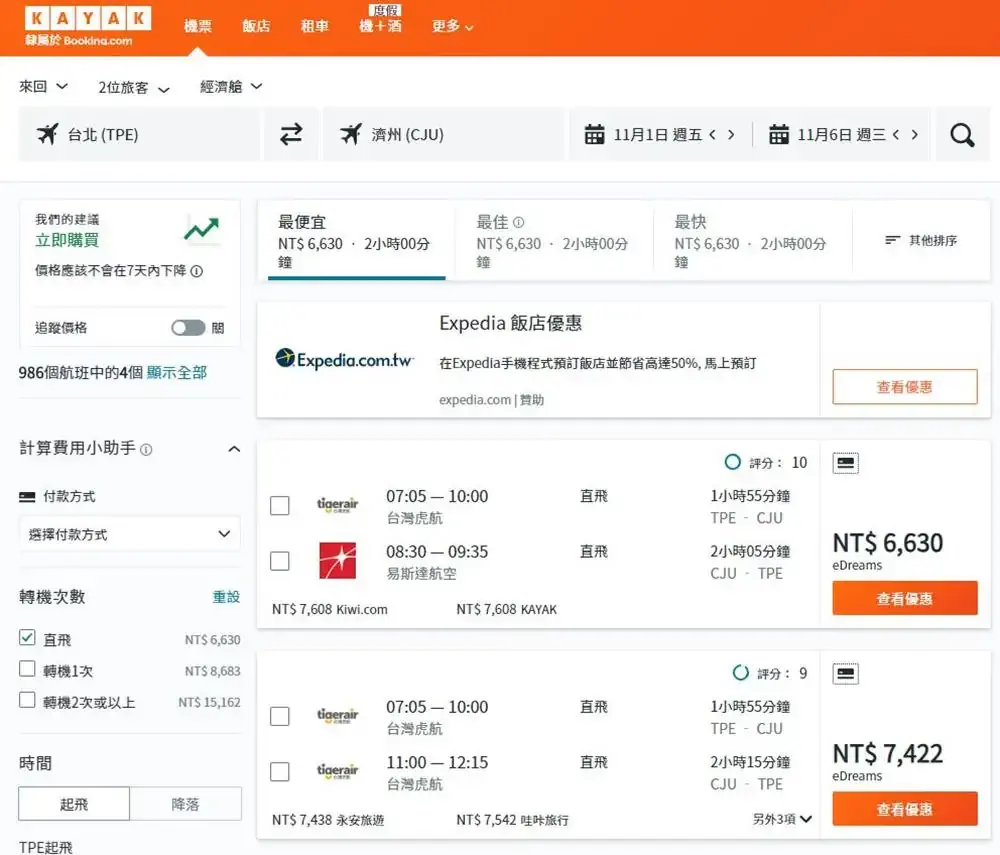Viewport: 1000px width, 855px height.
Task: Click payment card icon above NT$ 6,630
Action: click(846, 463)
